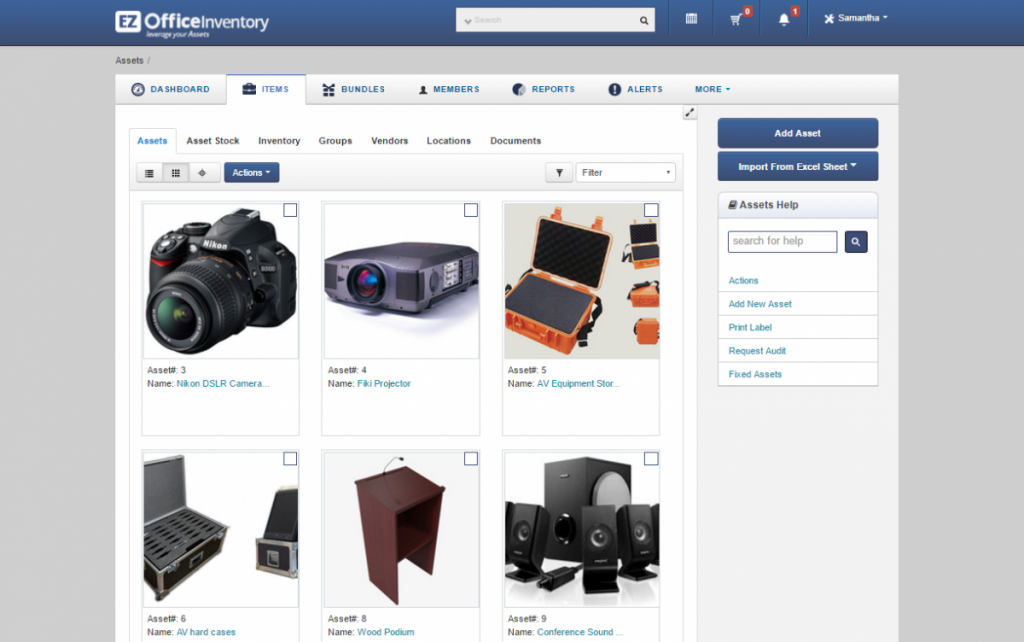Select the map view icon beside grid view
This screenshot has height=642, width=1024.
[x=203, y=172]
